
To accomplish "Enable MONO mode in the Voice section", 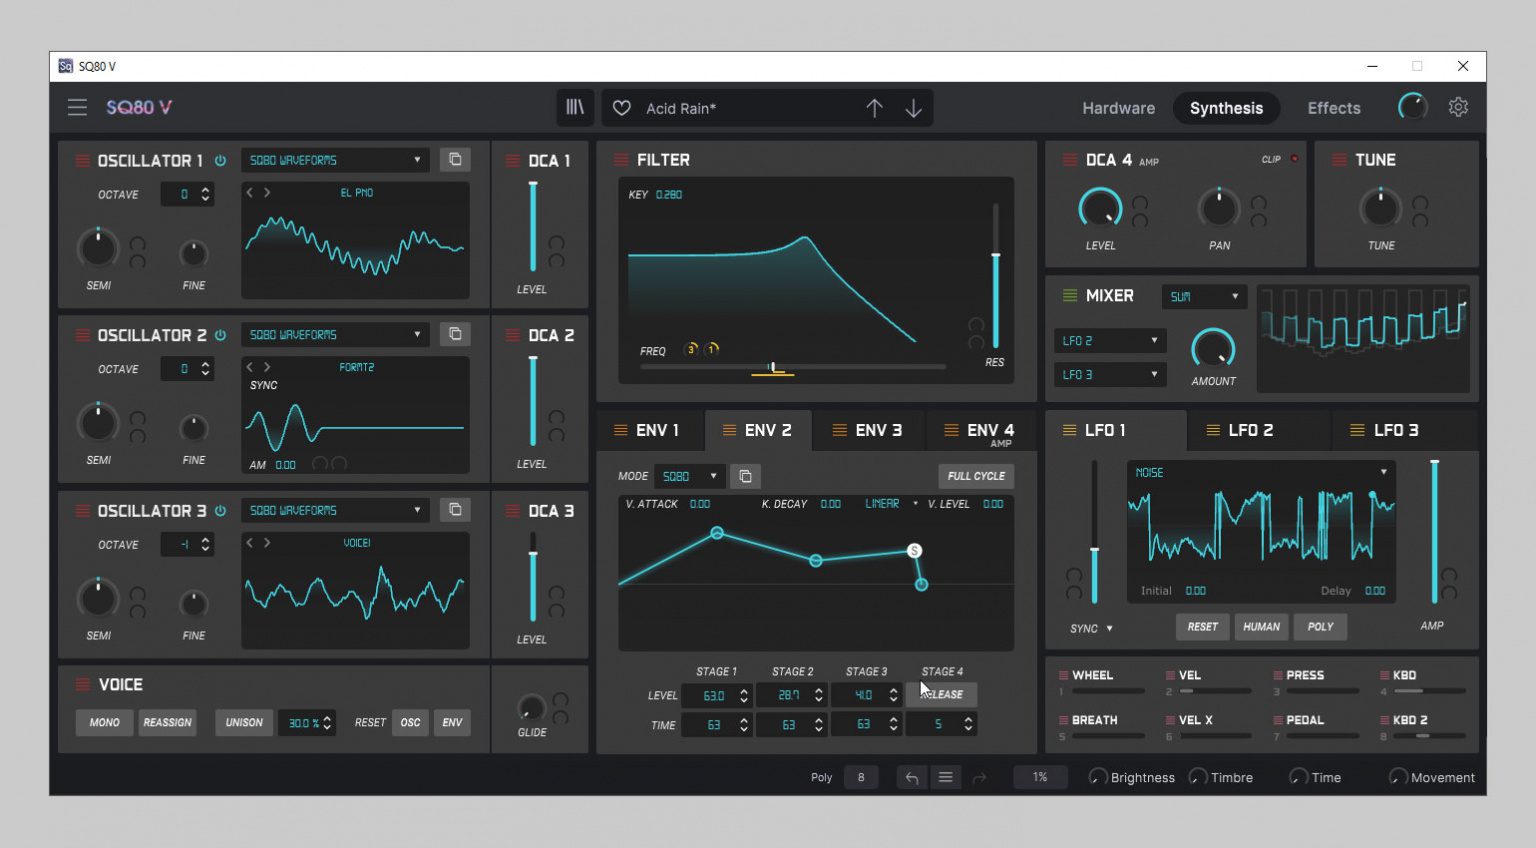I will click(103, 722).
